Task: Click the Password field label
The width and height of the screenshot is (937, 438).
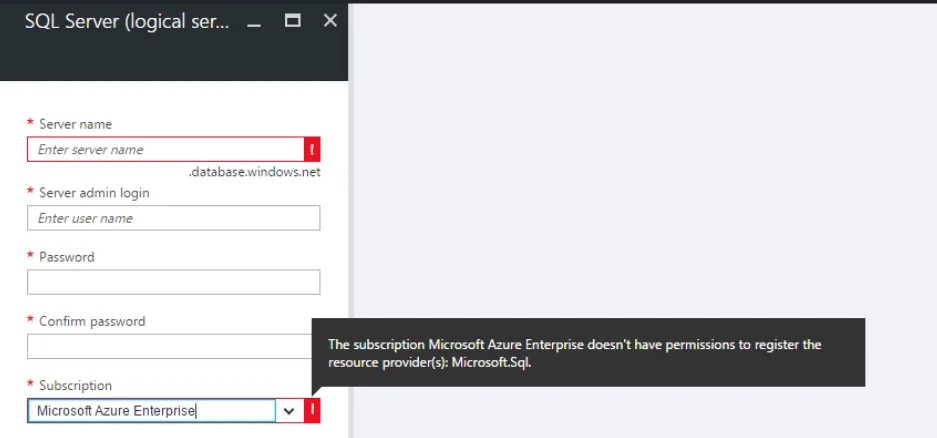Action: pos(67,257)
